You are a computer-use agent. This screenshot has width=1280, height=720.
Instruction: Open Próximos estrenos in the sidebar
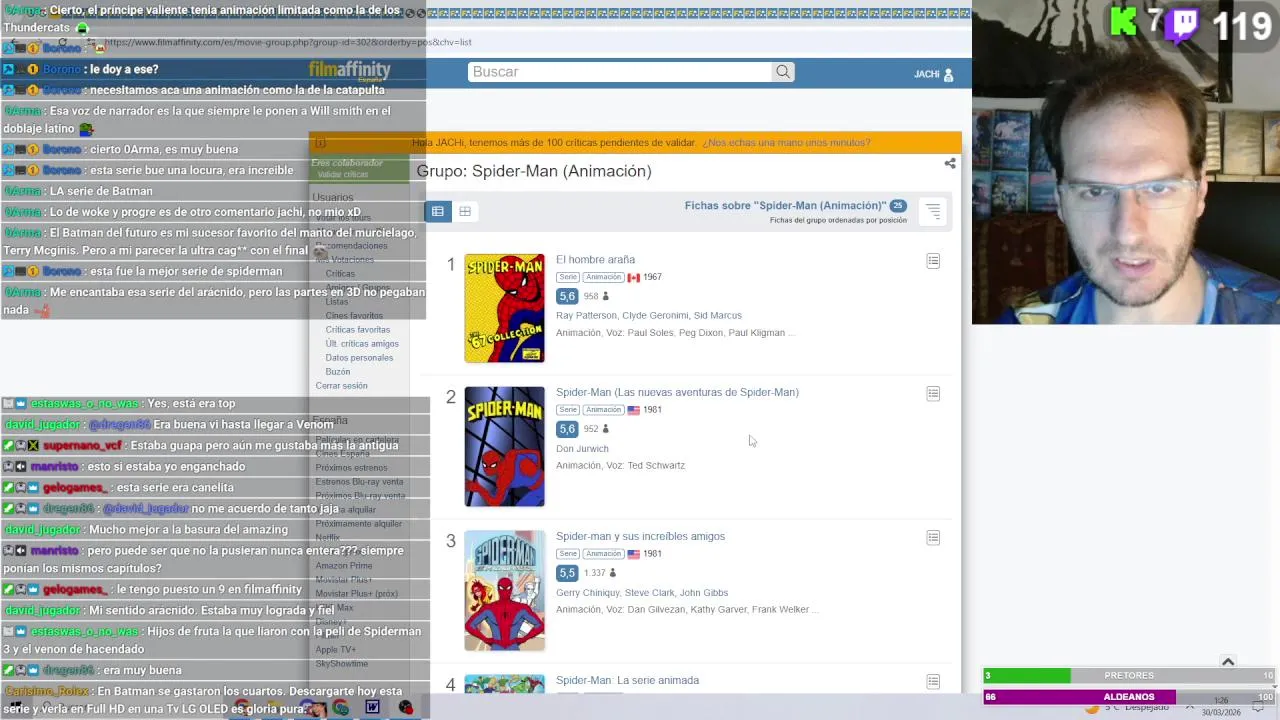pyautogui.click(x=351, y=468)
